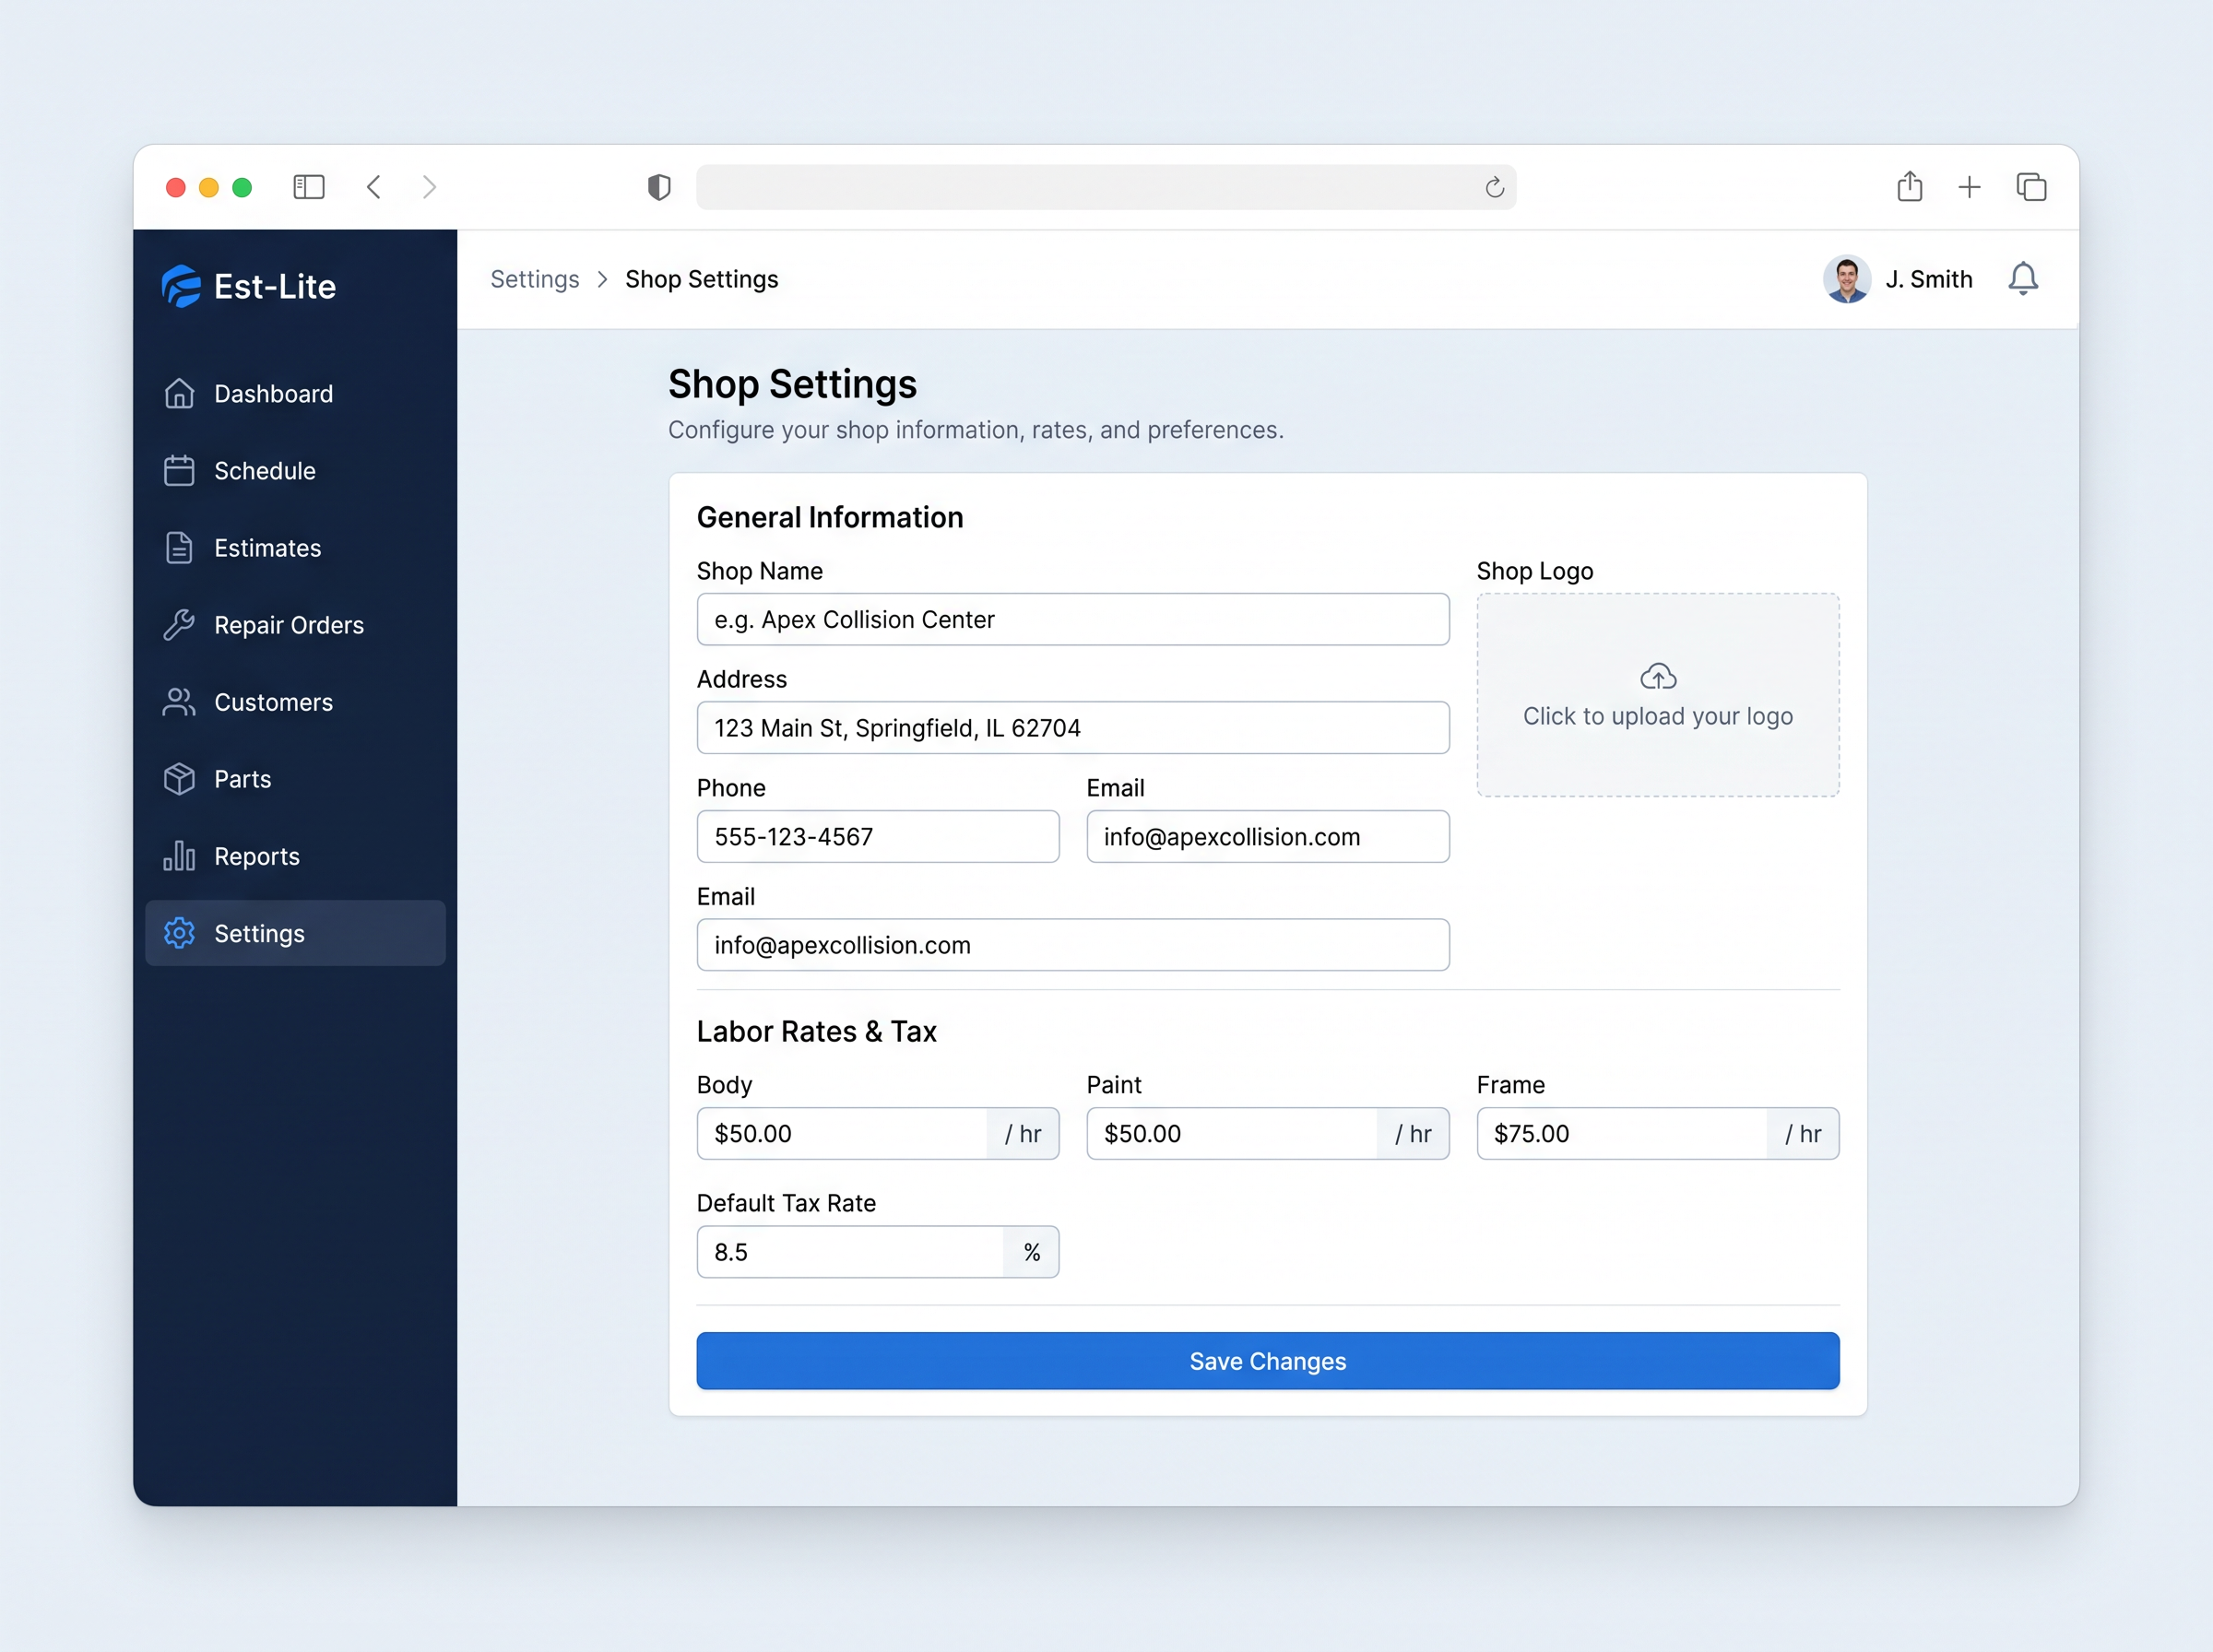
Task: Open the browser share menu
Action: pos(1910,186)
